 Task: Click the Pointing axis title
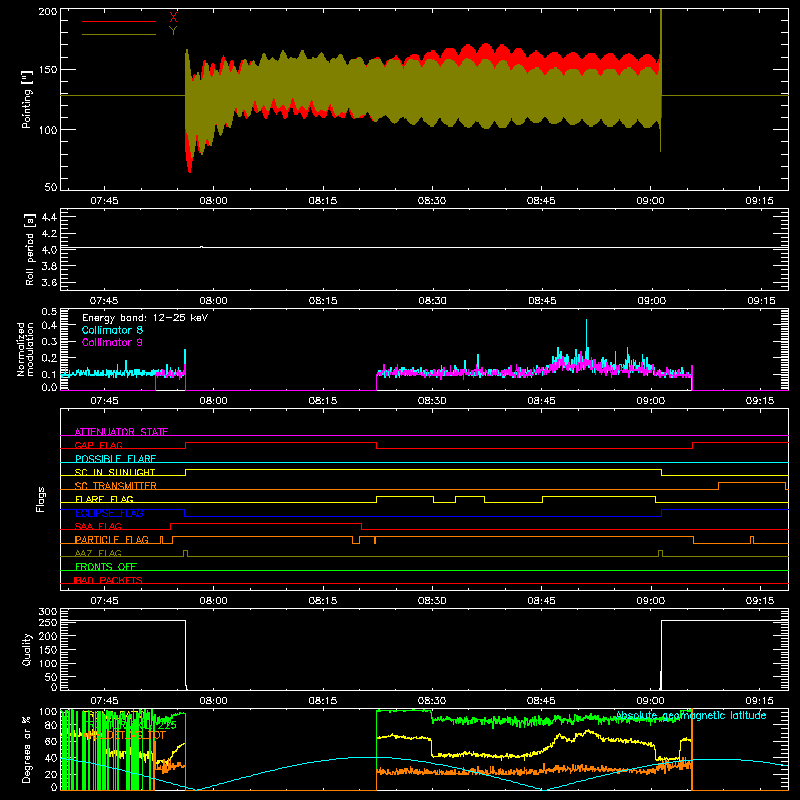tap(27, 99)
